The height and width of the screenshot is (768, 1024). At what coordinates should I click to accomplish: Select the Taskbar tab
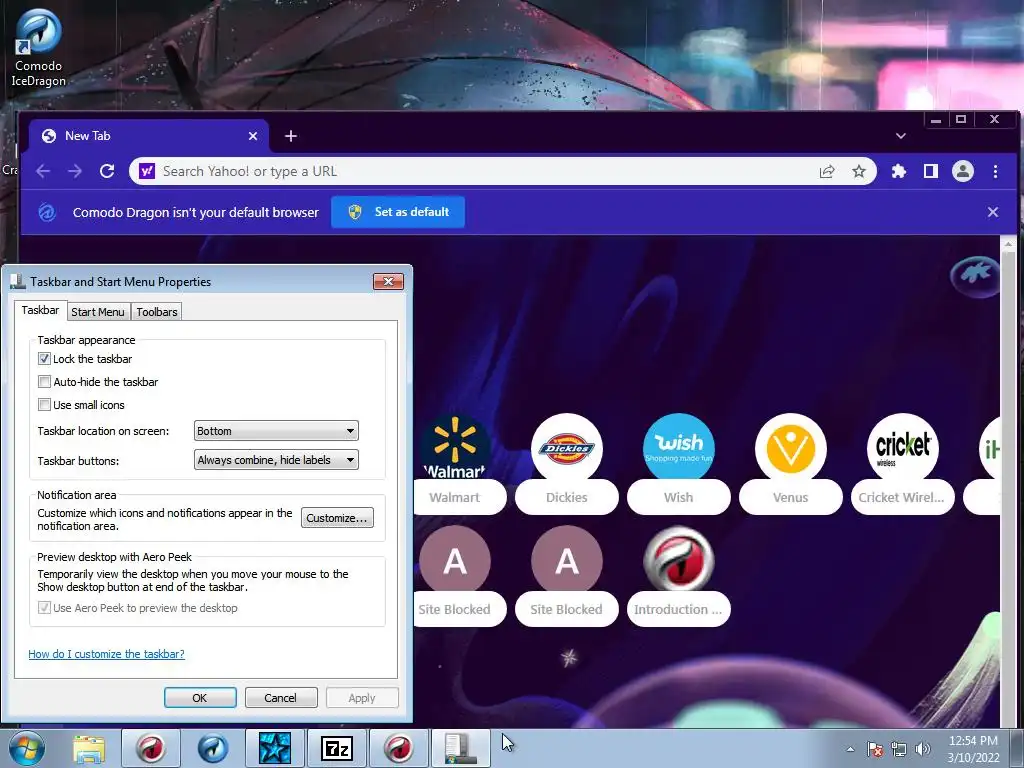pos(40,310)
